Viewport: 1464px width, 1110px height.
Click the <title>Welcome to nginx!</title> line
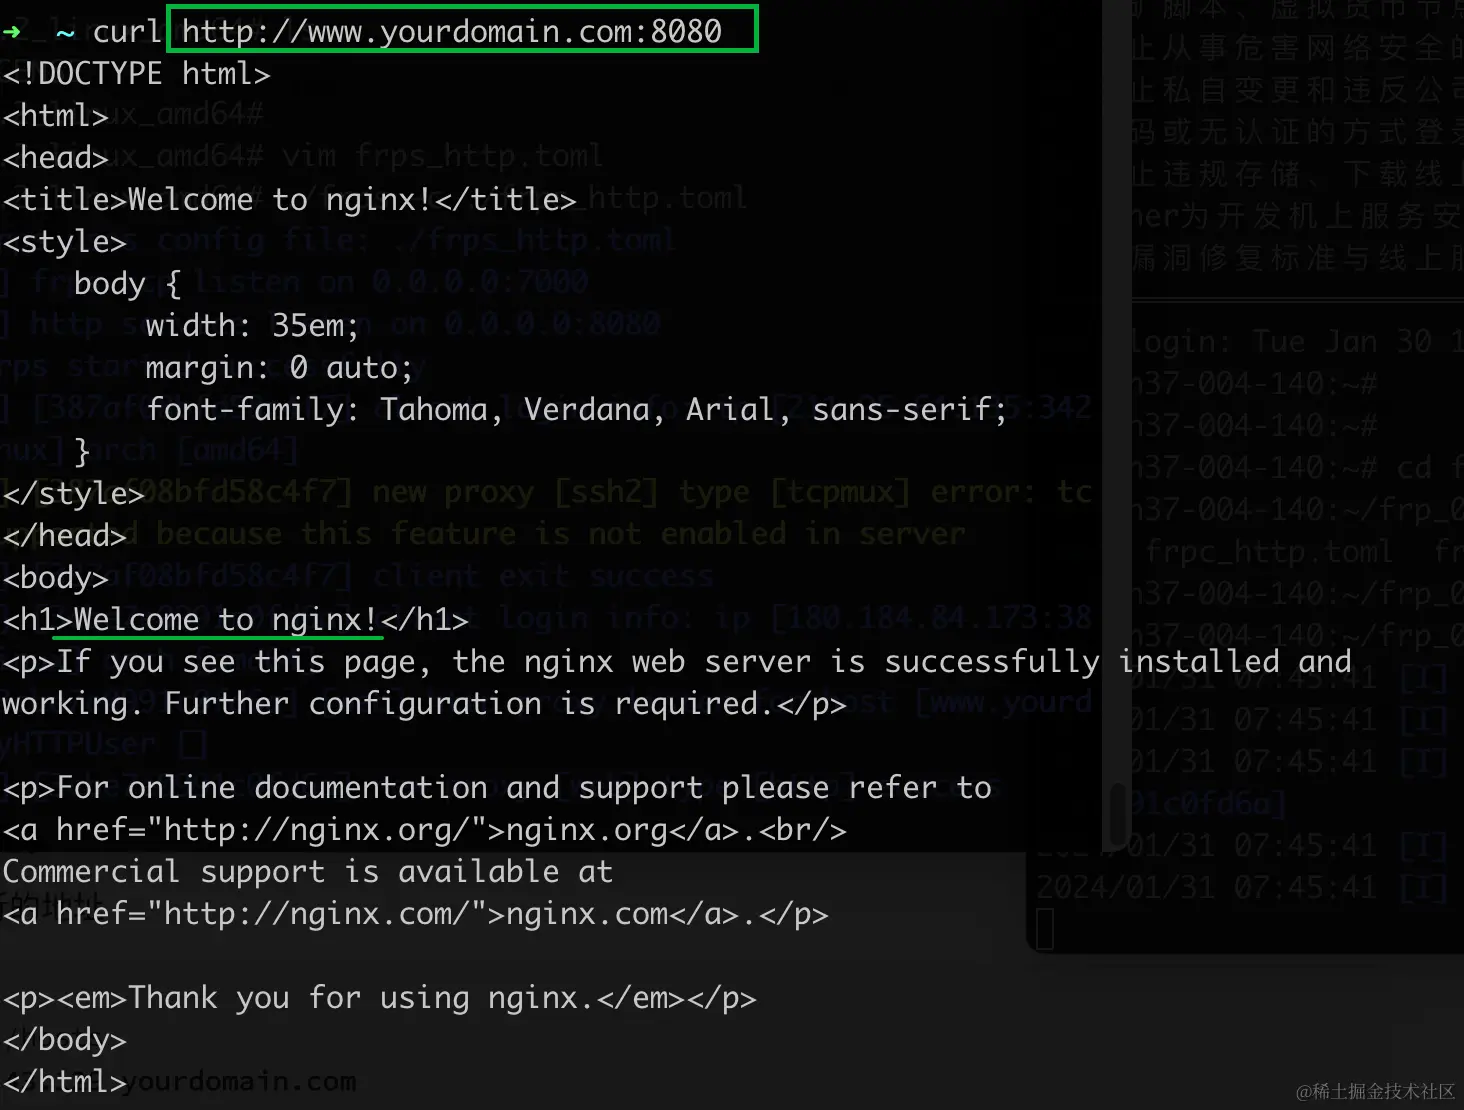(x=289, y=200)
